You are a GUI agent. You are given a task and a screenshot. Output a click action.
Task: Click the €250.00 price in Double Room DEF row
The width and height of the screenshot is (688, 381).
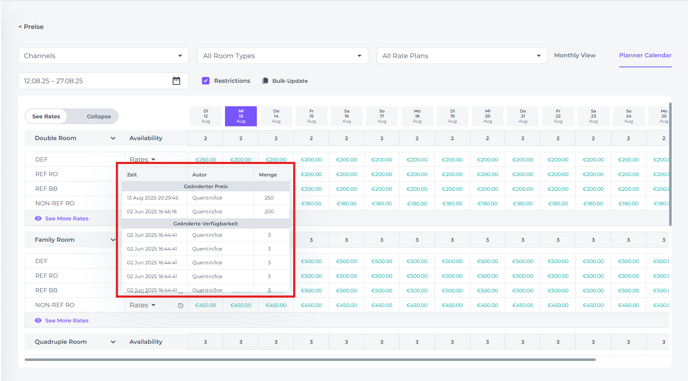pos(205,160)
